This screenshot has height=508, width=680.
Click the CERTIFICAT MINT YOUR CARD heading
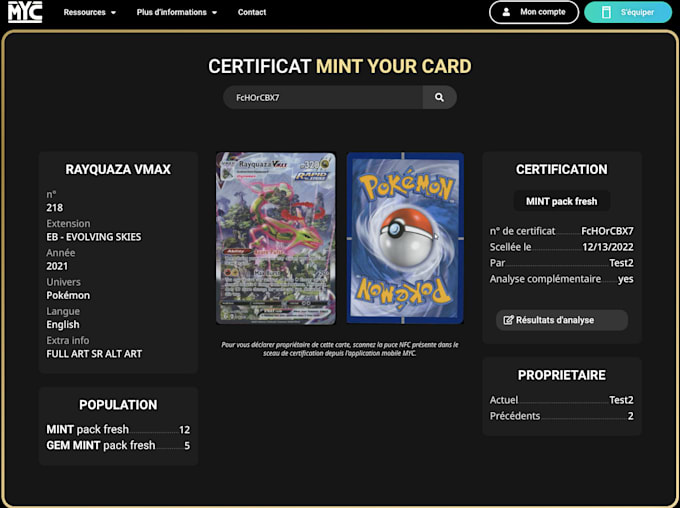coord(340,66)
